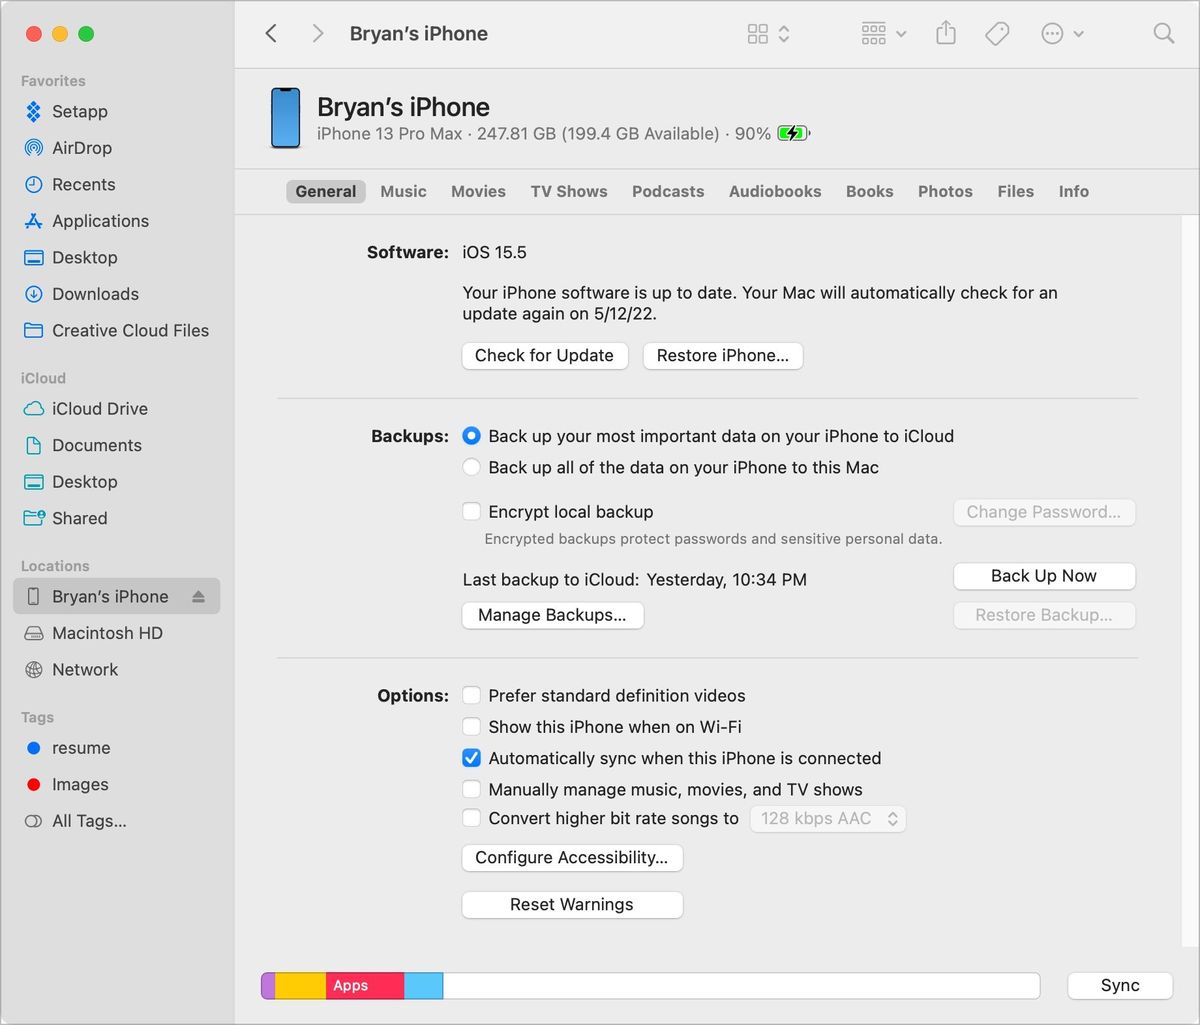This screenshot has width=1200, height=1025.
Task: Click light blue storage bar segment
Action: pos(424,985)
